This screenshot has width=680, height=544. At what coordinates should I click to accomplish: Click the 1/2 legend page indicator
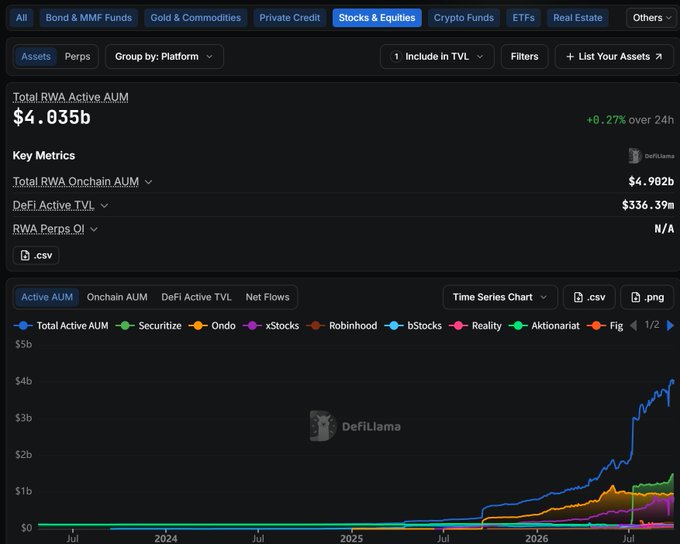point(652,325)
